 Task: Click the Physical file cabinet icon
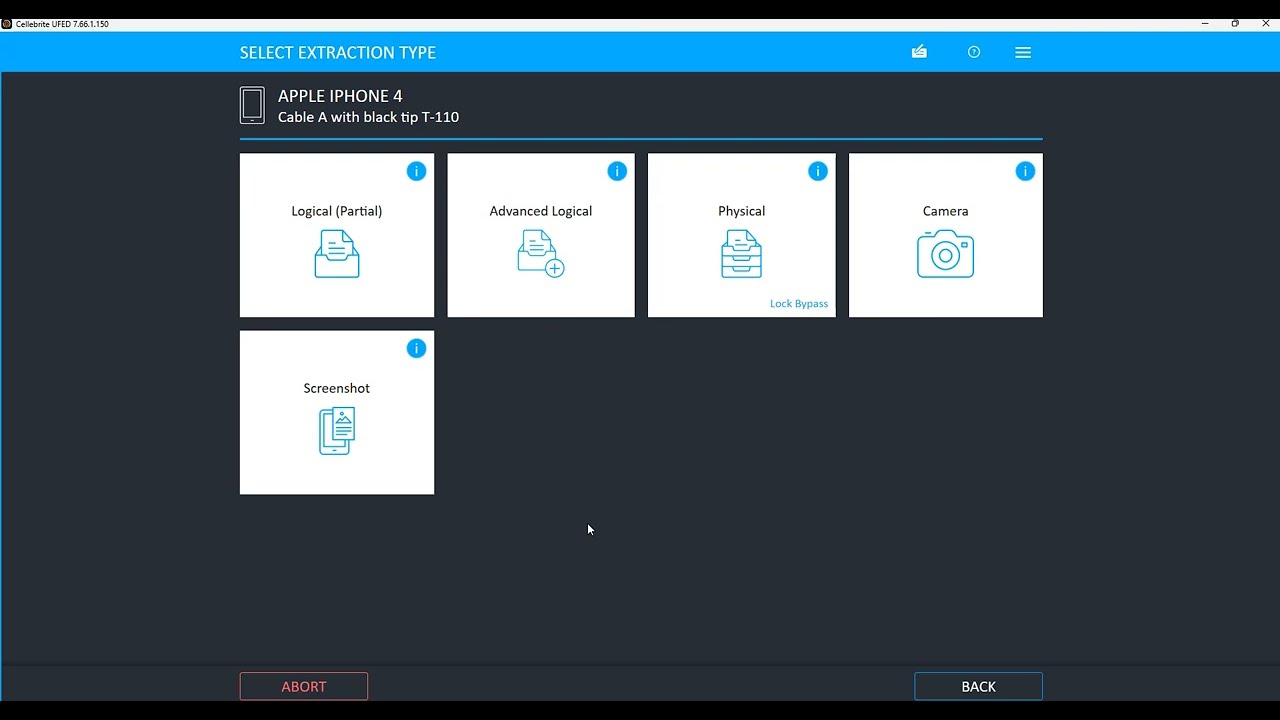coord(741,254)
